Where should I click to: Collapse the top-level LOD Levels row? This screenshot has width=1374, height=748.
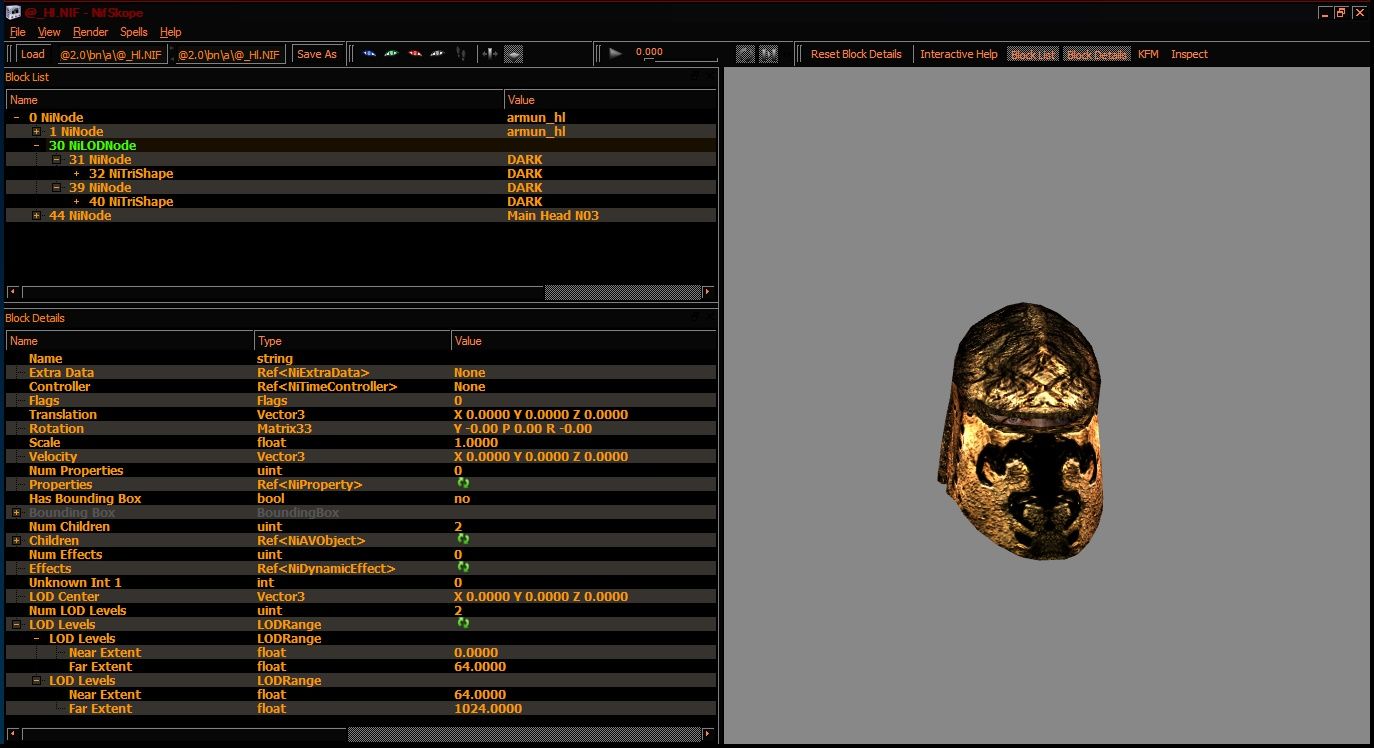click(16, 625)
